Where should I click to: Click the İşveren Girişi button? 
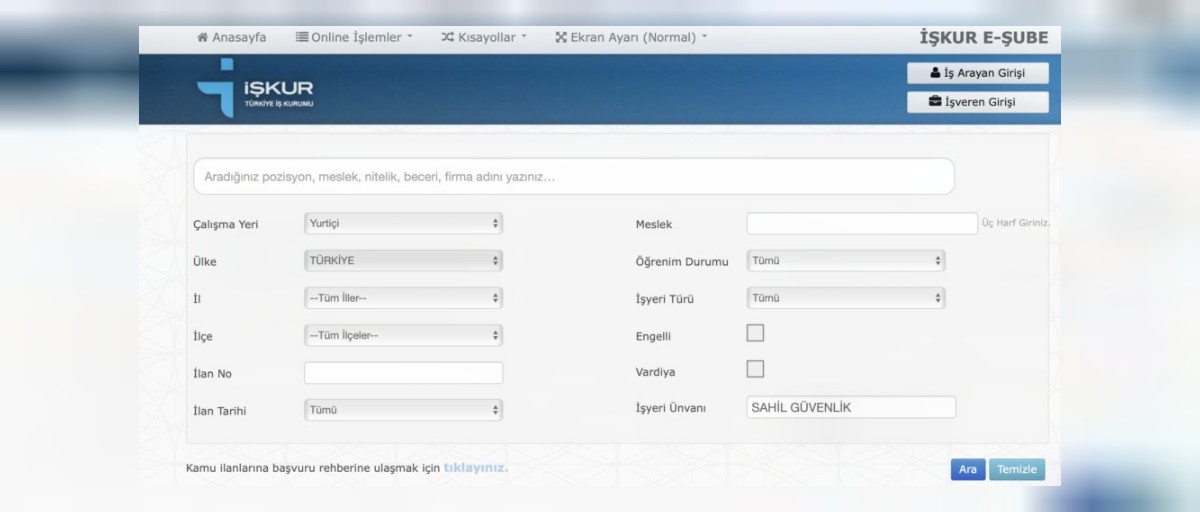(x=978, y=102)
